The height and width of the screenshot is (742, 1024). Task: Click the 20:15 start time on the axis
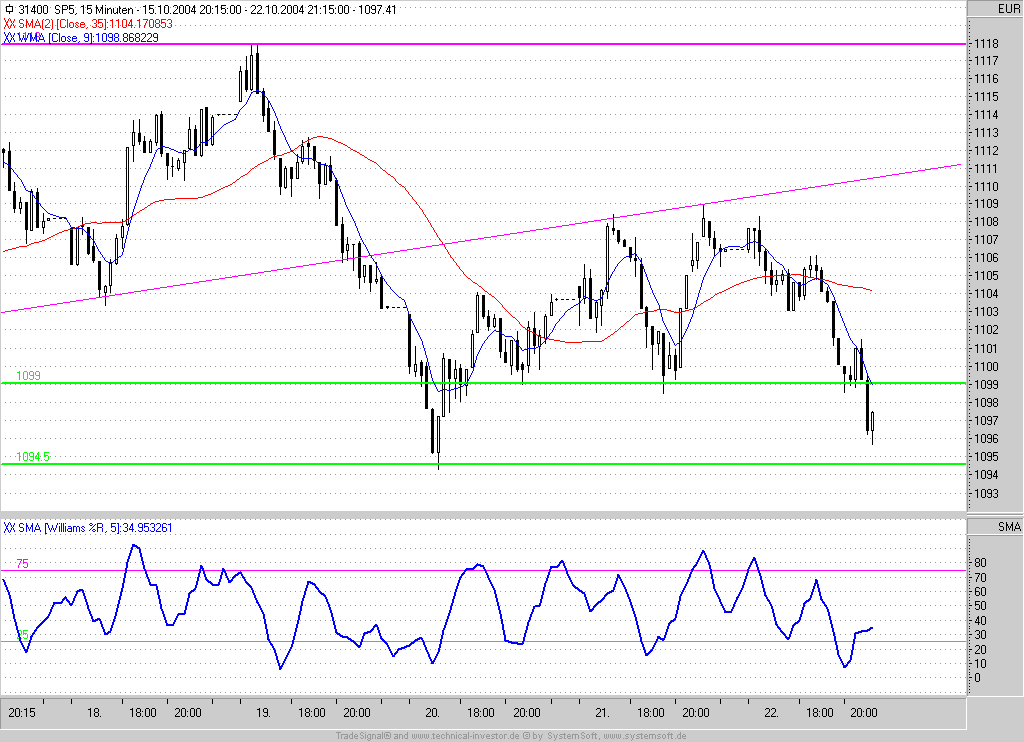tap(22, 713)
